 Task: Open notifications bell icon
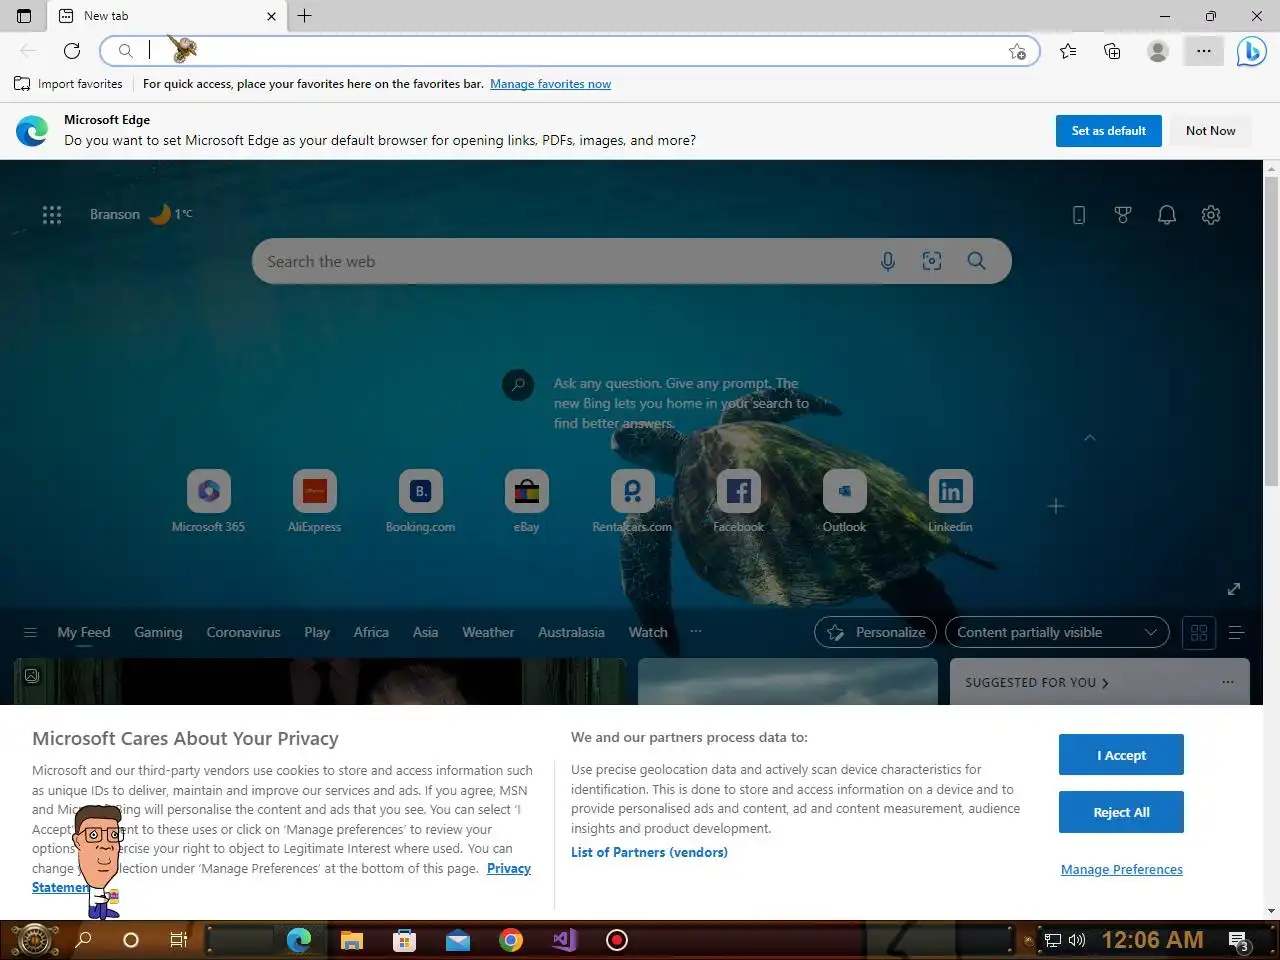tap(1167, 215)
